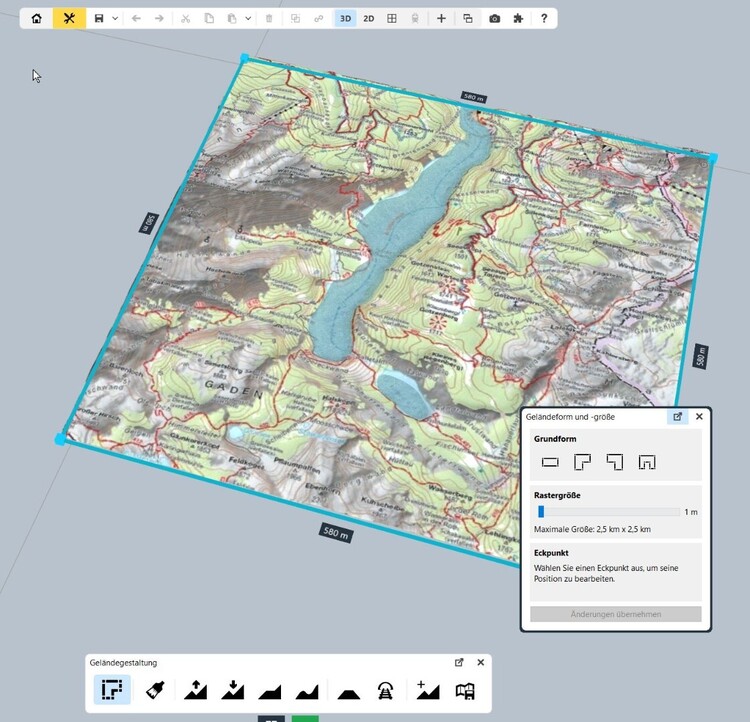Take a screenshot with camera icon
Viewport: 750px width, 722px height.
pos(495,19)
